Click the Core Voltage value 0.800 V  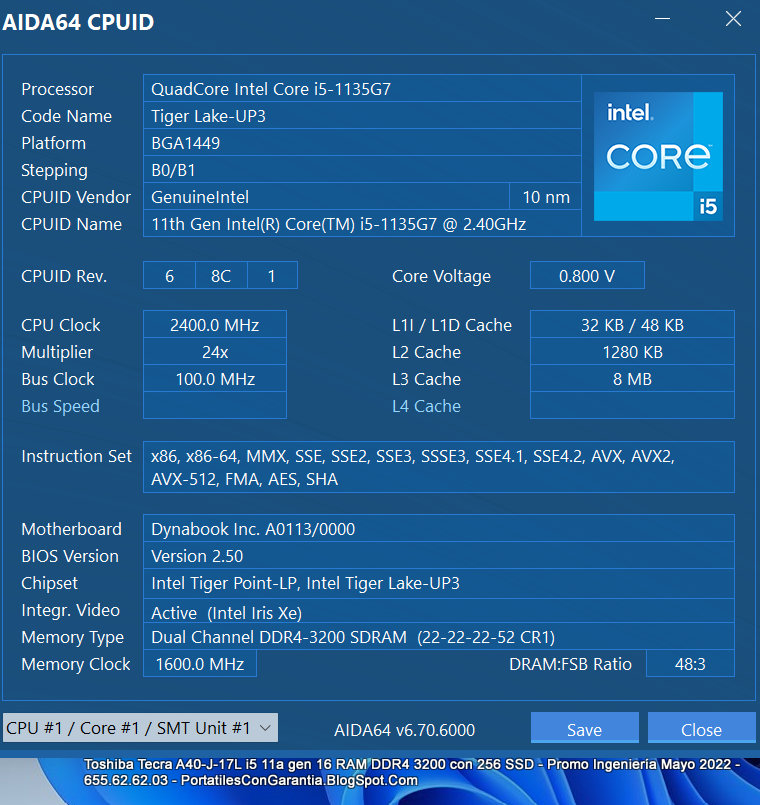pos(587,276)
